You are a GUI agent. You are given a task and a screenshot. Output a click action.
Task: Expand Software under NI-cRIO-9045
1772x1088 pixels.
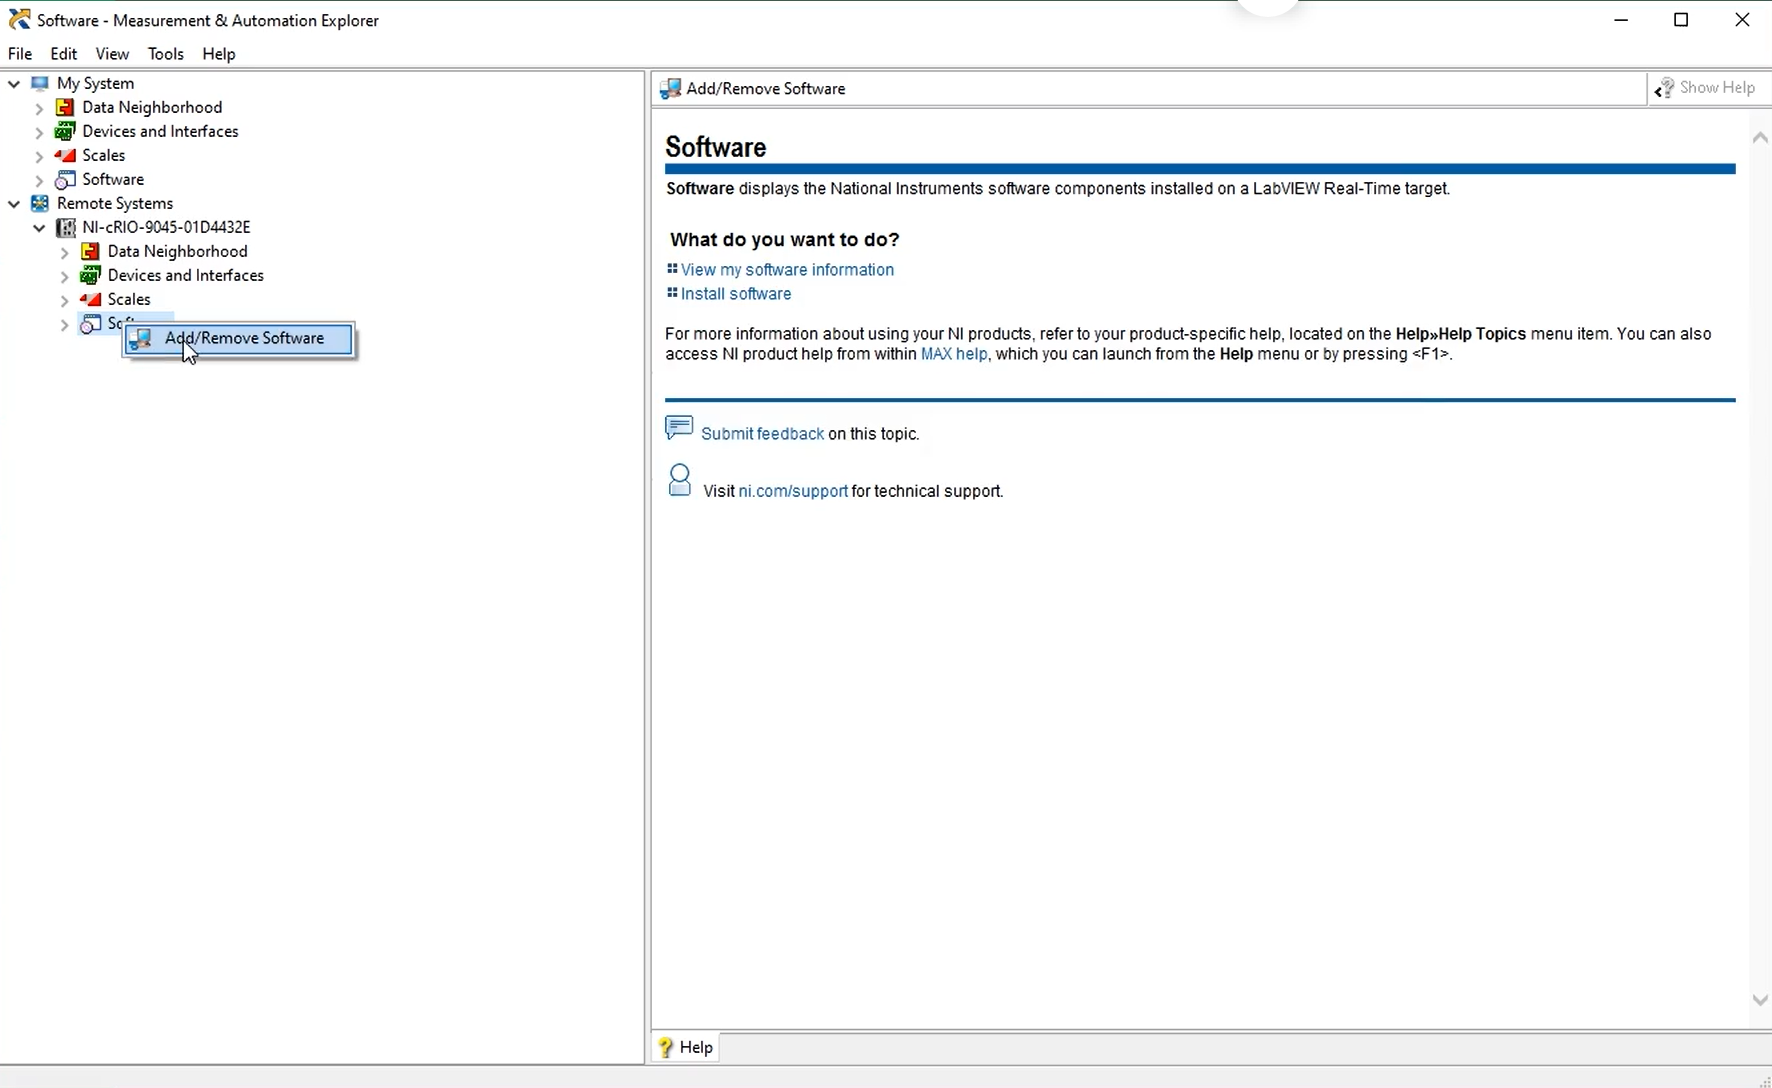64,324
